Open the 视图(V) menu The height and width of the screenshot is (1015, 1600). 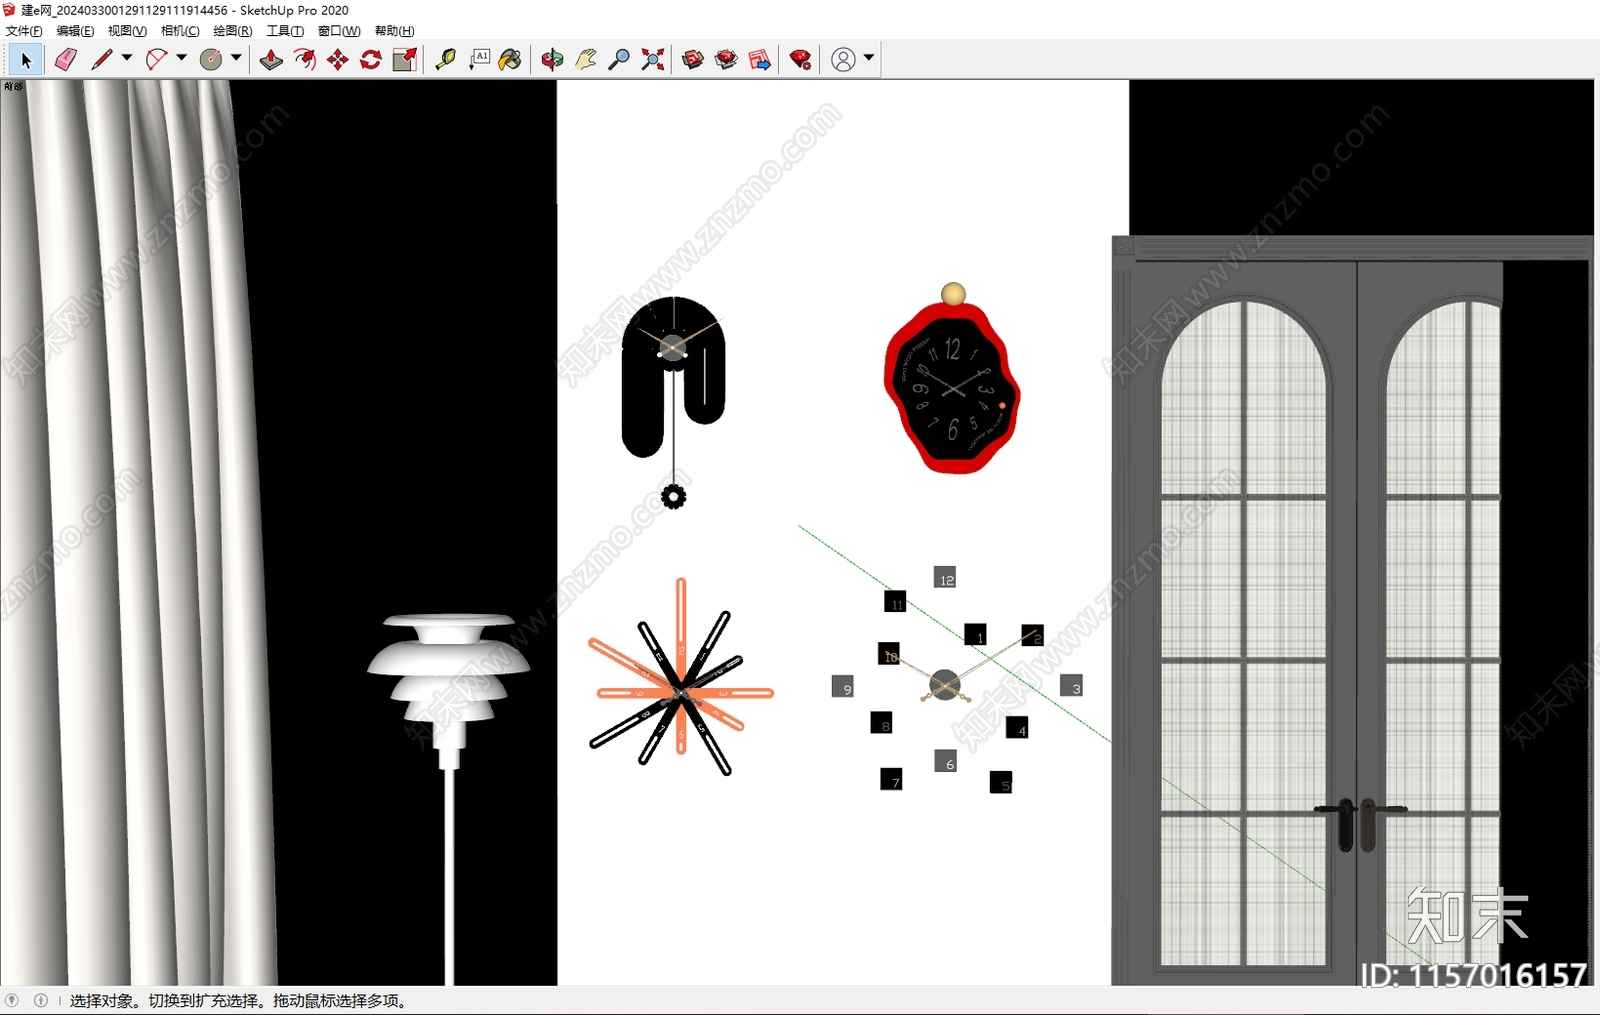127,31
